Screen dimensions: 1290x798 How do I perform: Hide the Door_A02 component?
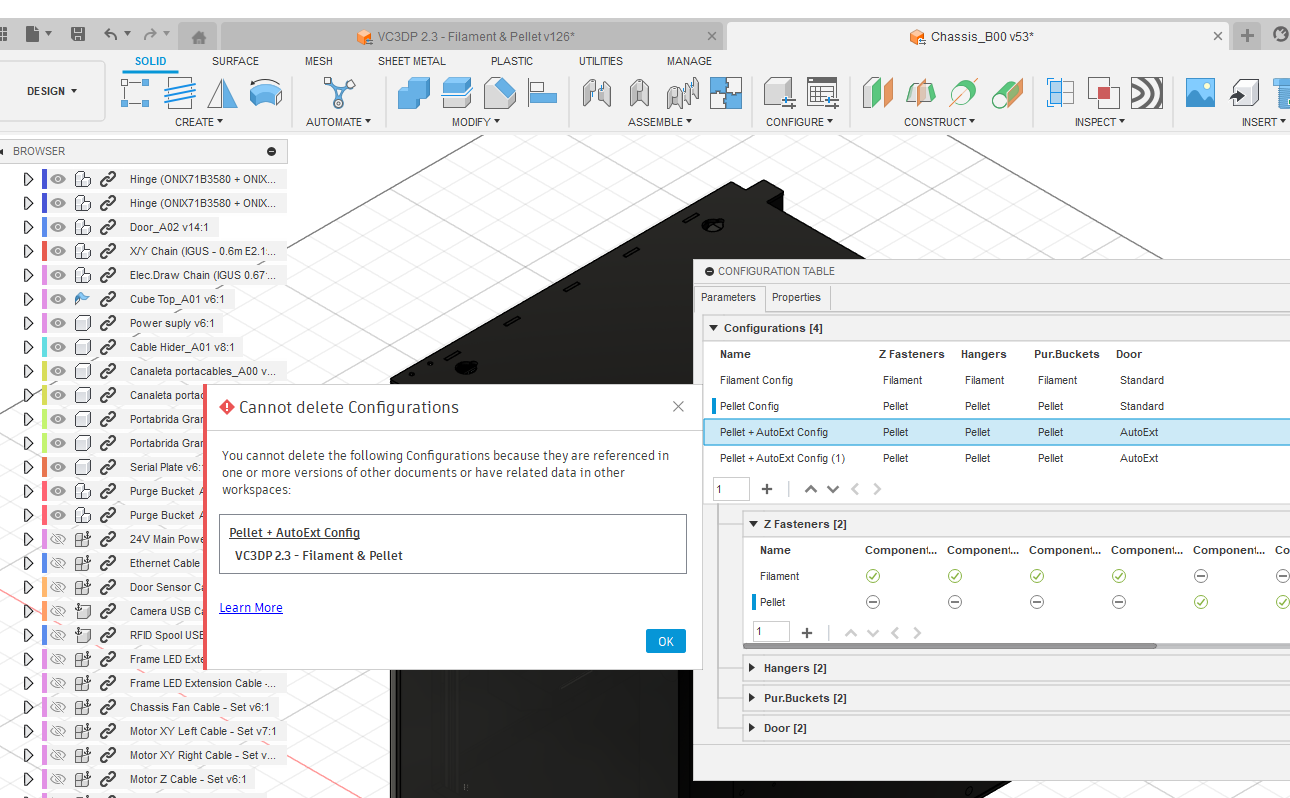pyautogui.click(x=58, y=227)
